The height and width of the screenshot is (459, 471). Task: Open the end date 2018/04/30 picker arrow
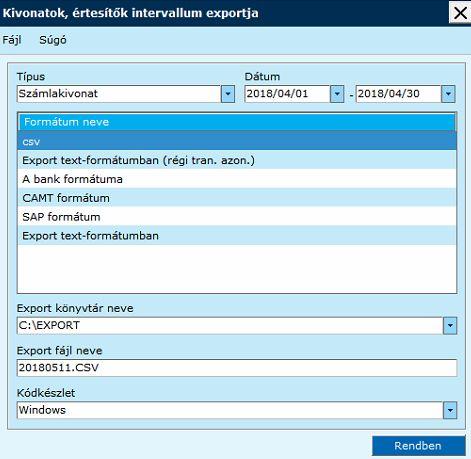click(x=448, y=94)
